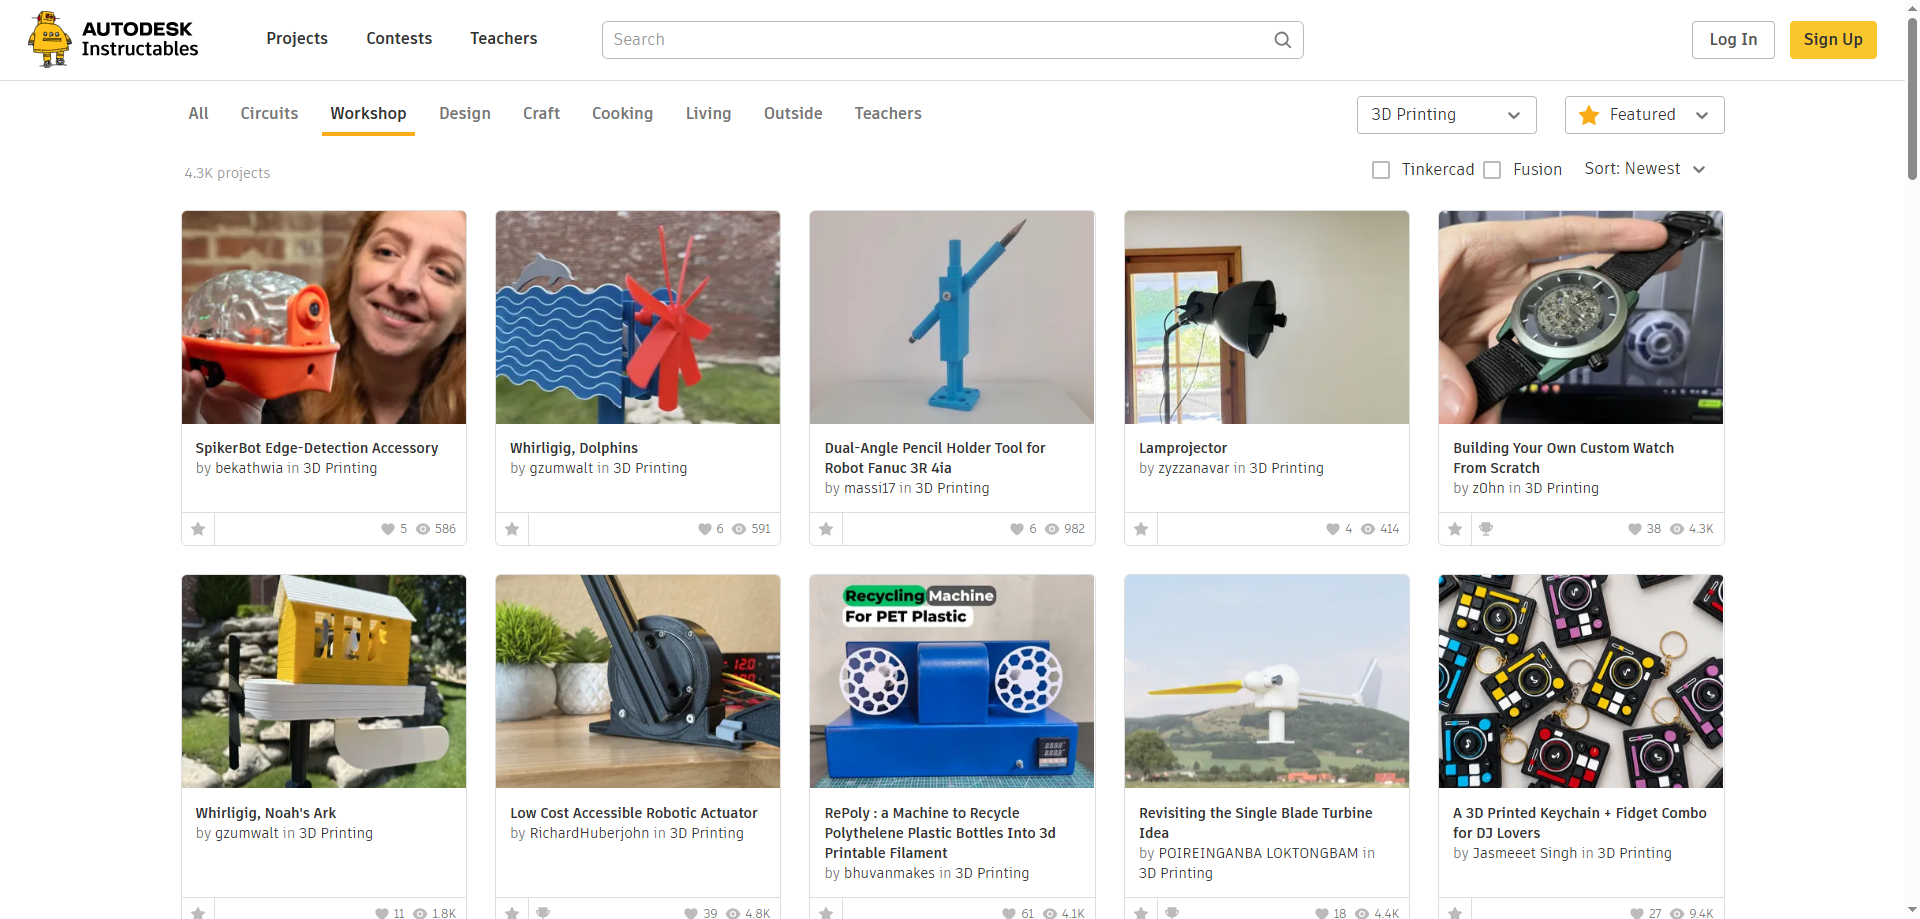The width and height of the screenshot is (1920, 919).
Task: Open the Projects menu
Action: point(297,39)
